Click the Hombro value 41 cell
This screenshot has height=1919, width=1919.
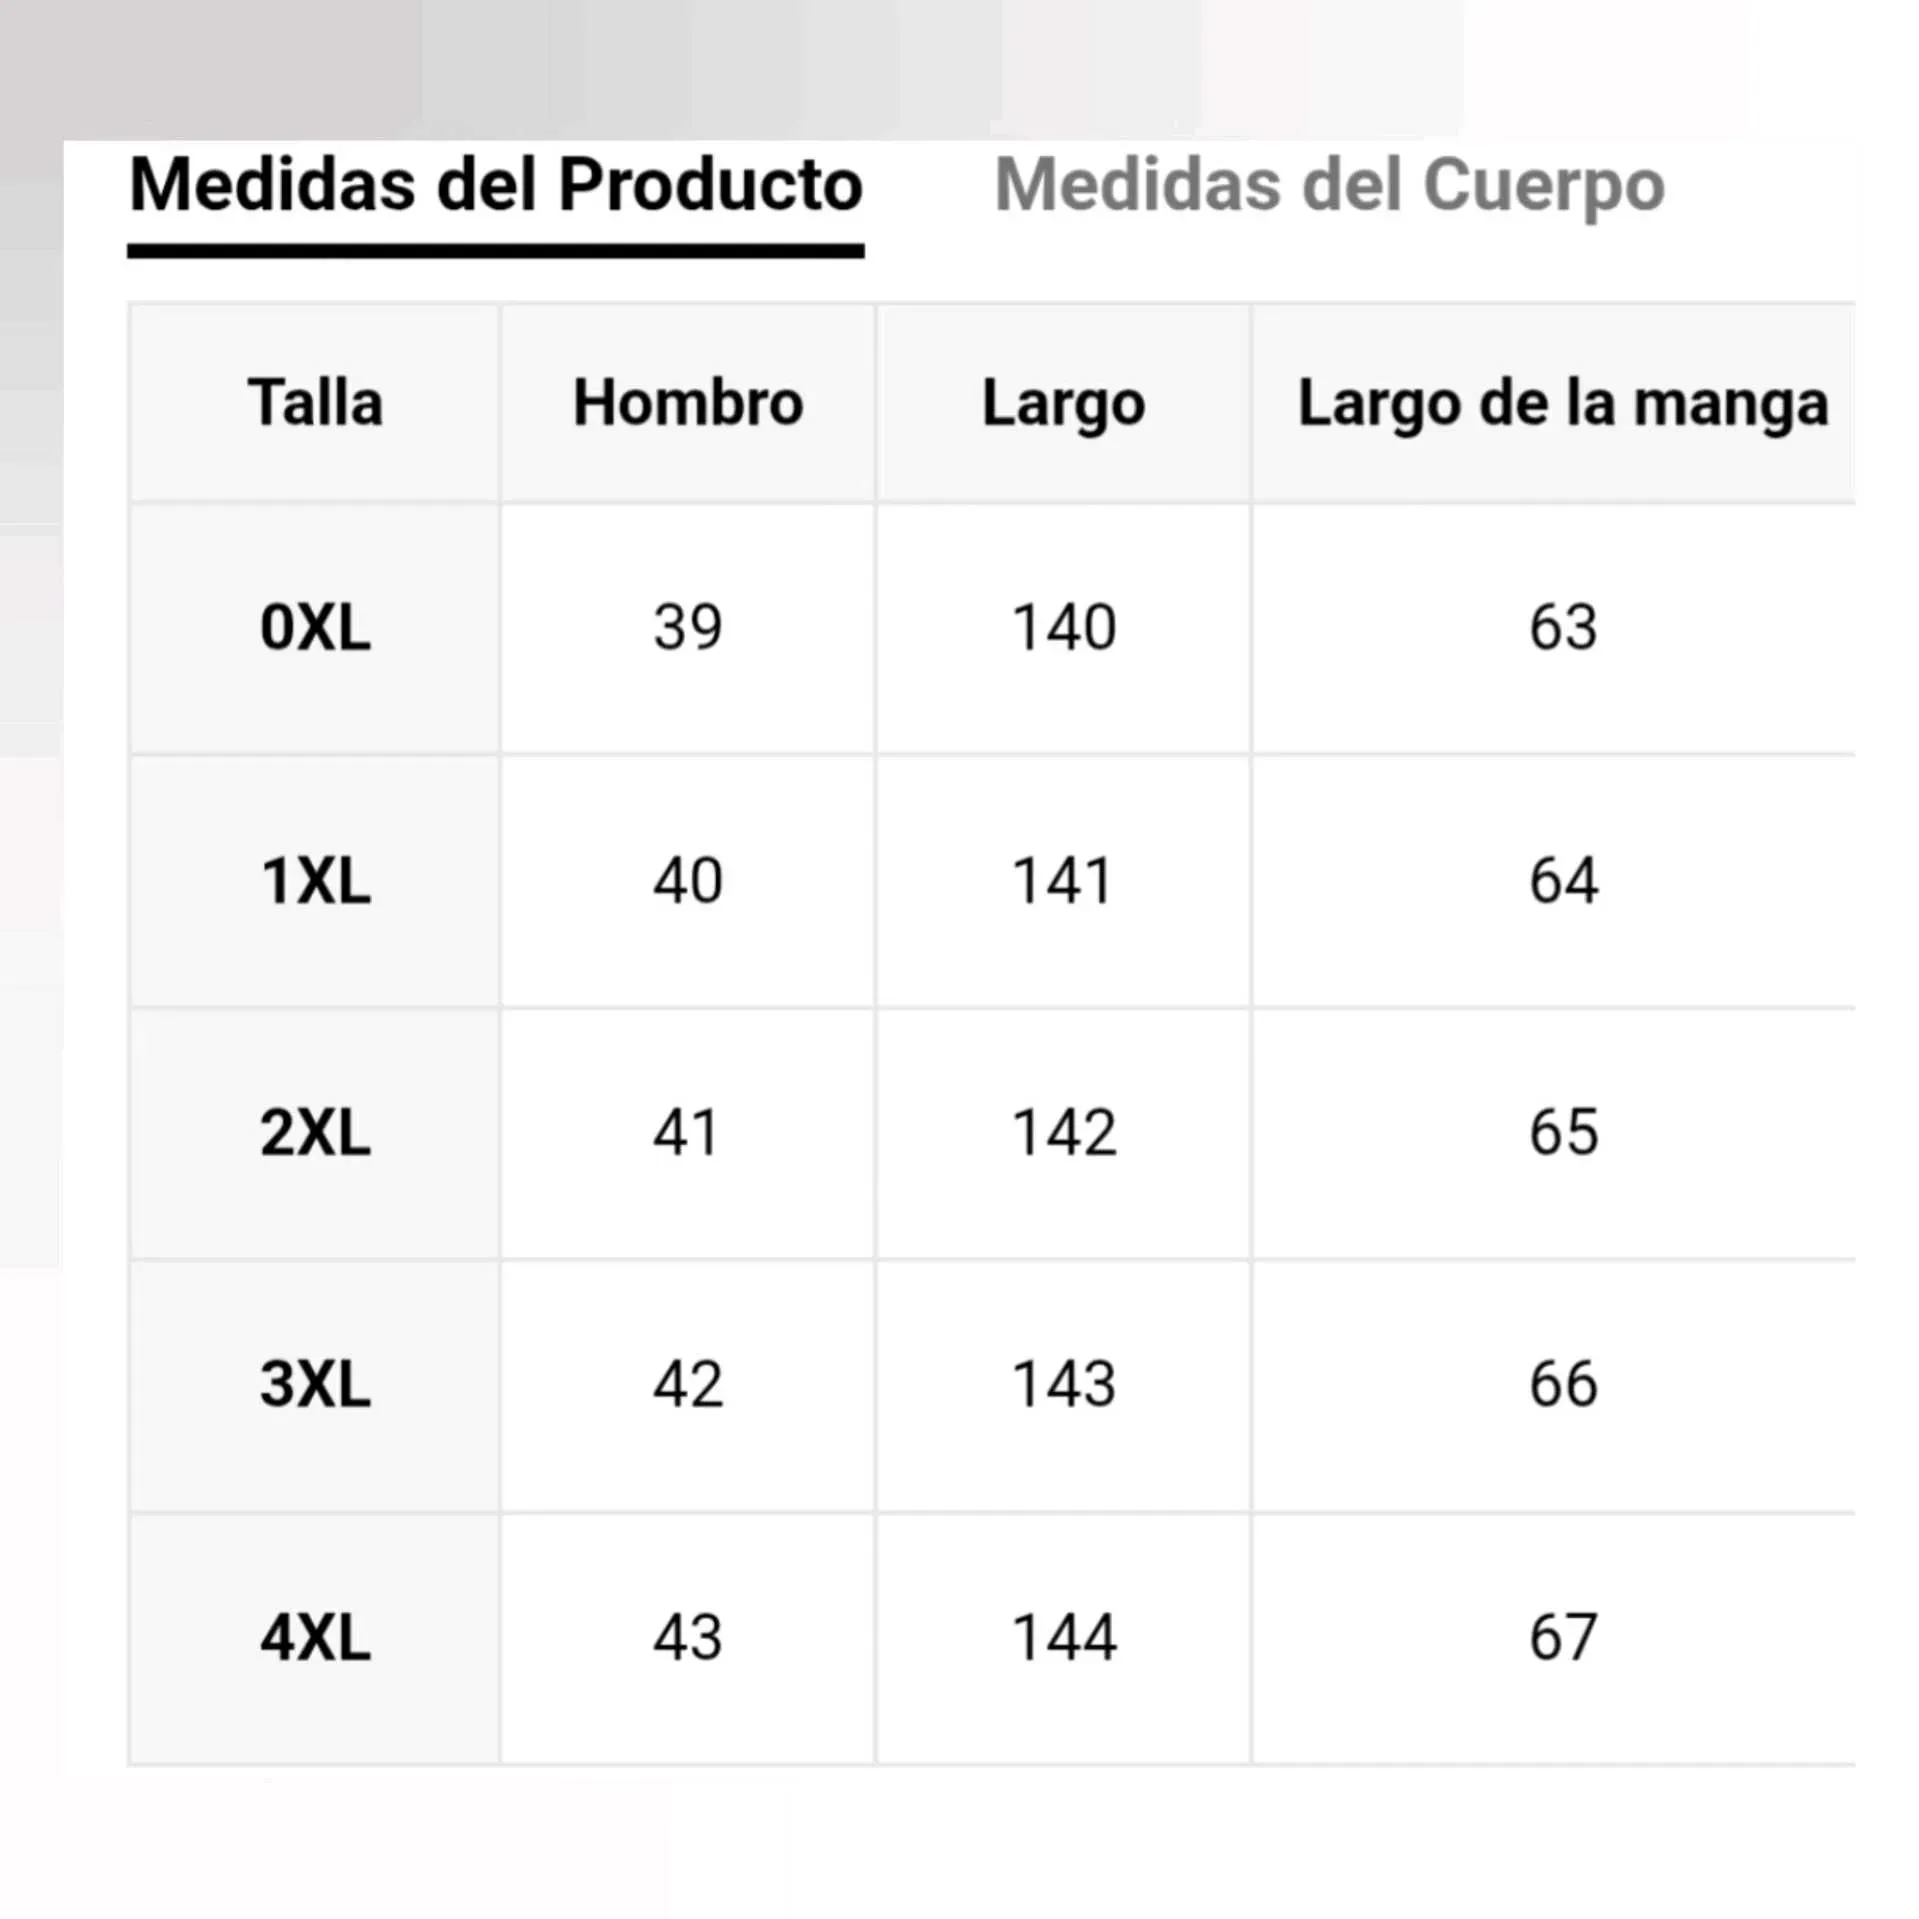pos(688,1133)
